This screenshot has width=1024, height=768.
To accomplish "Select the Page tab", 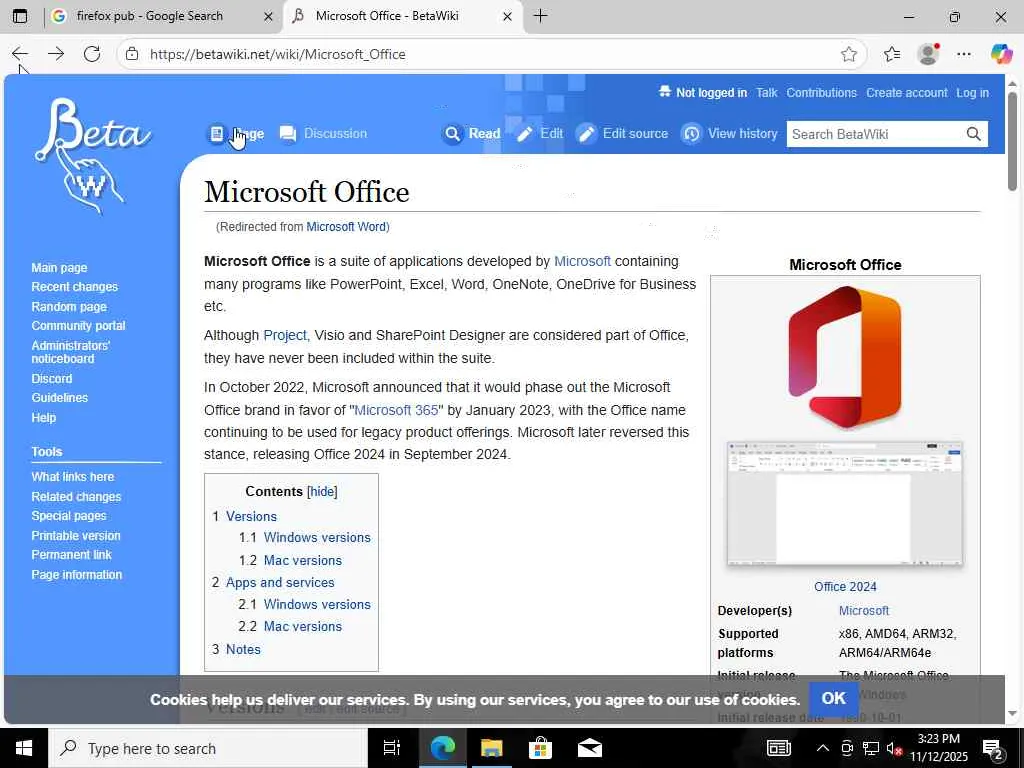I will tap(236, 134).
